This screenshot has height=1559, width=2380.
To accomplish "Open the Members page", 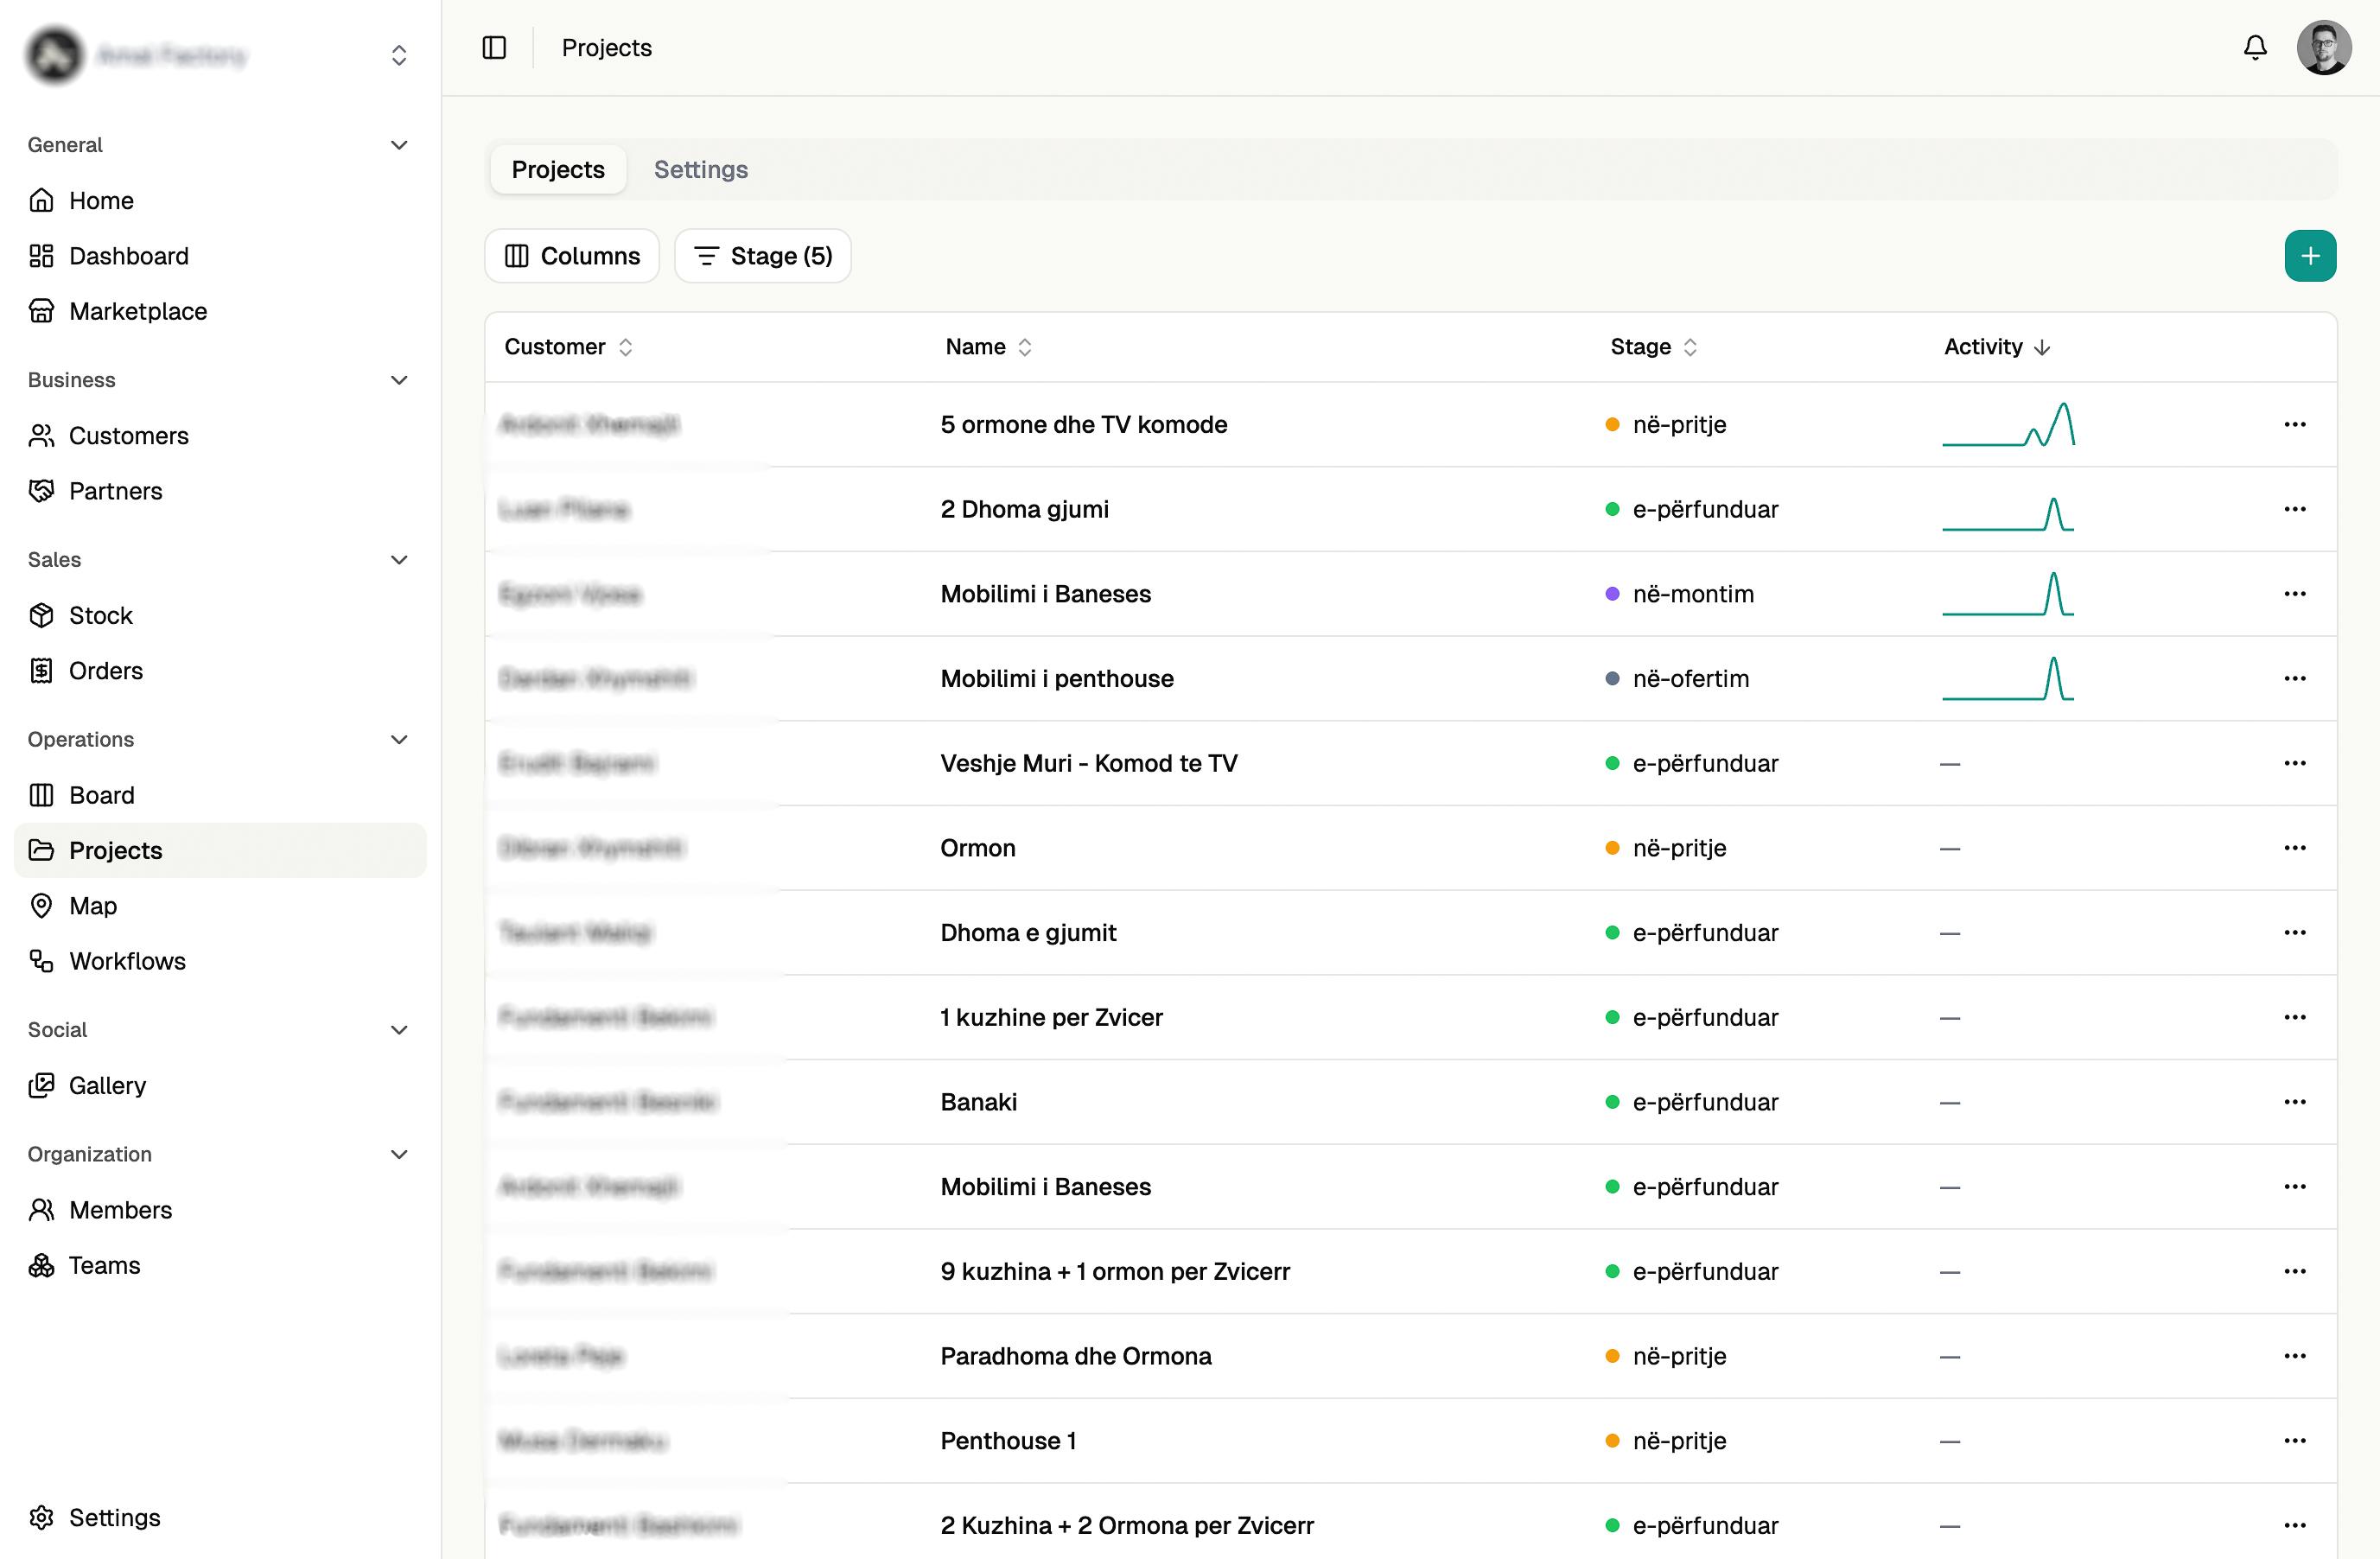I will (x=220, y=1210).
